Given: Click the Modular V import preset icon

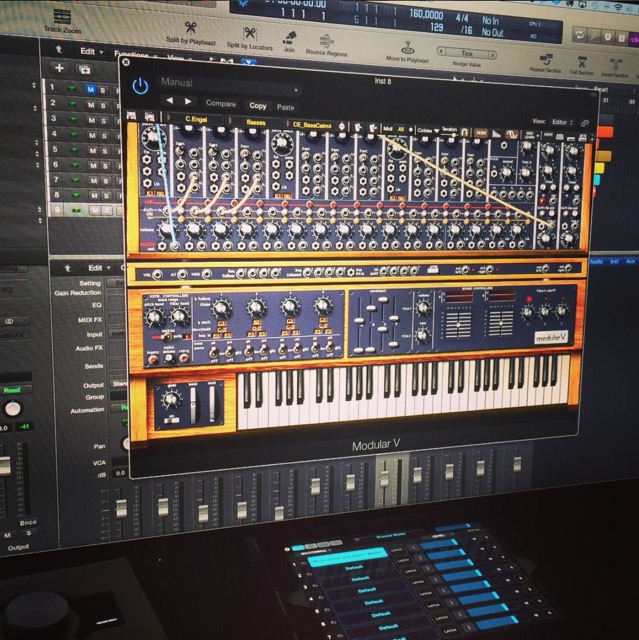Looking at the screenshot, I should click(357, 128).
